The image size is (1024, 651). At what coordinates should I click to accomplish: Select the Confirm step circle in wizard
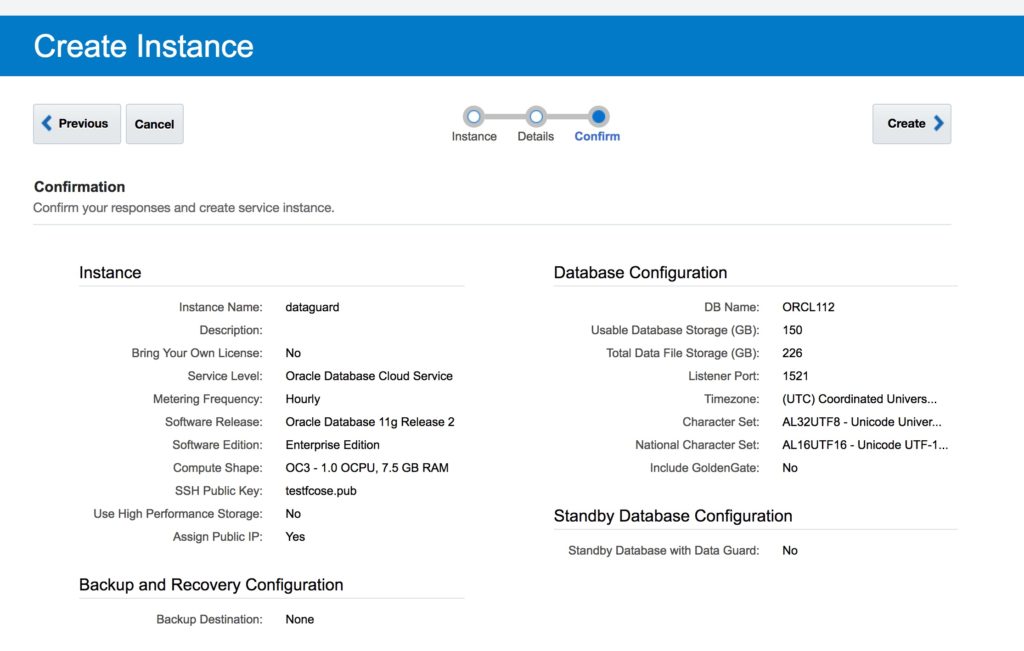click(x=598, y=117)
